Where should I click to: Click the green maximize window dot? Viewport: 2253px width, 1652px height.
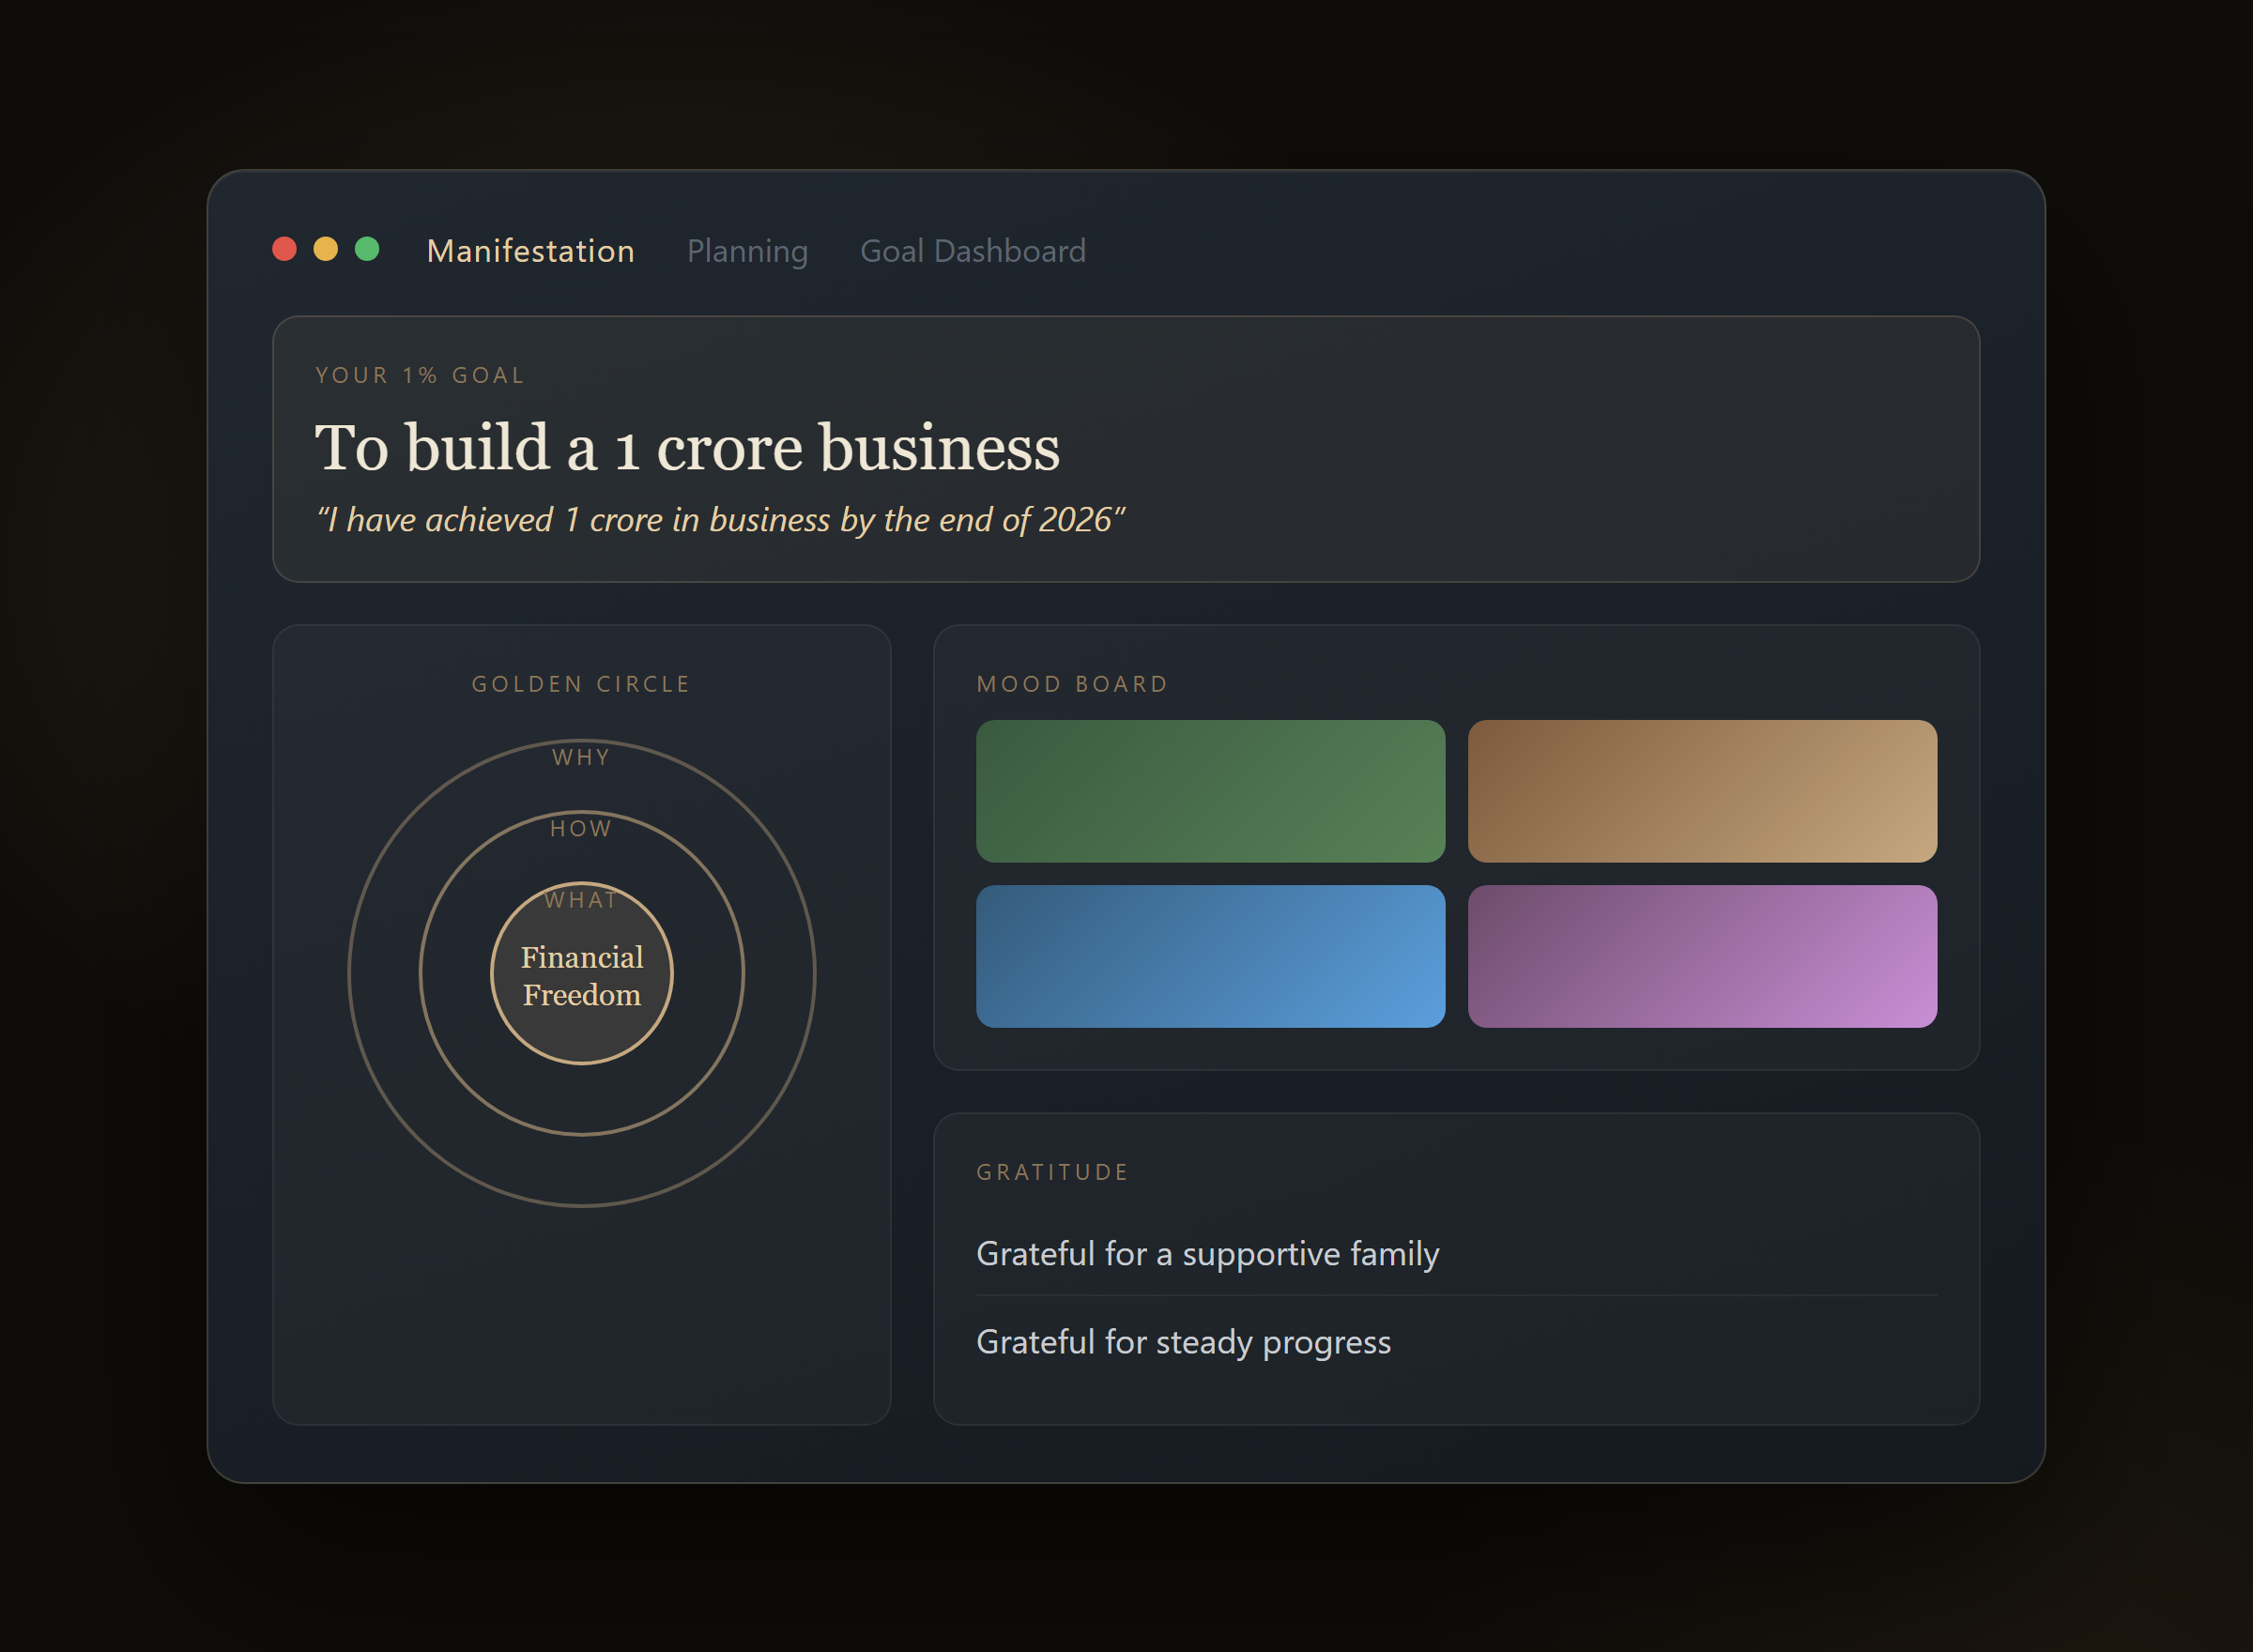tap(367, 249)
